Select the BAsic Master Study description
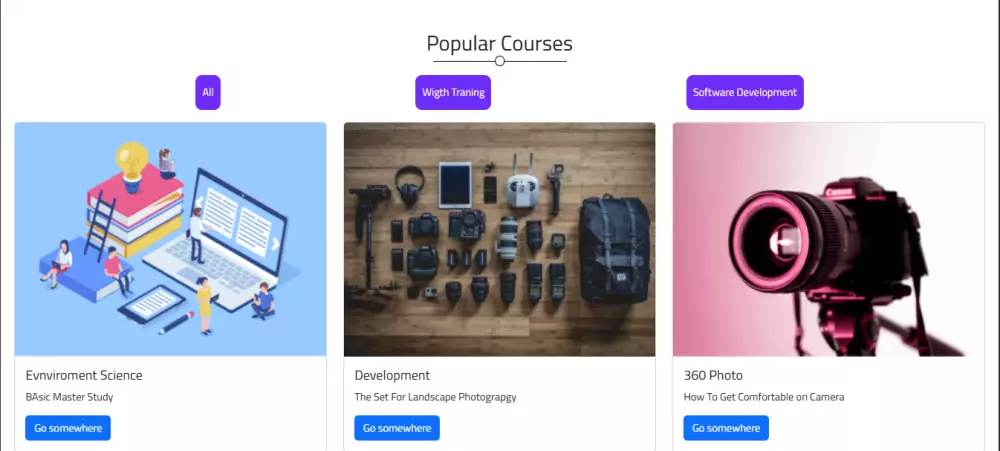 [70, 397]
